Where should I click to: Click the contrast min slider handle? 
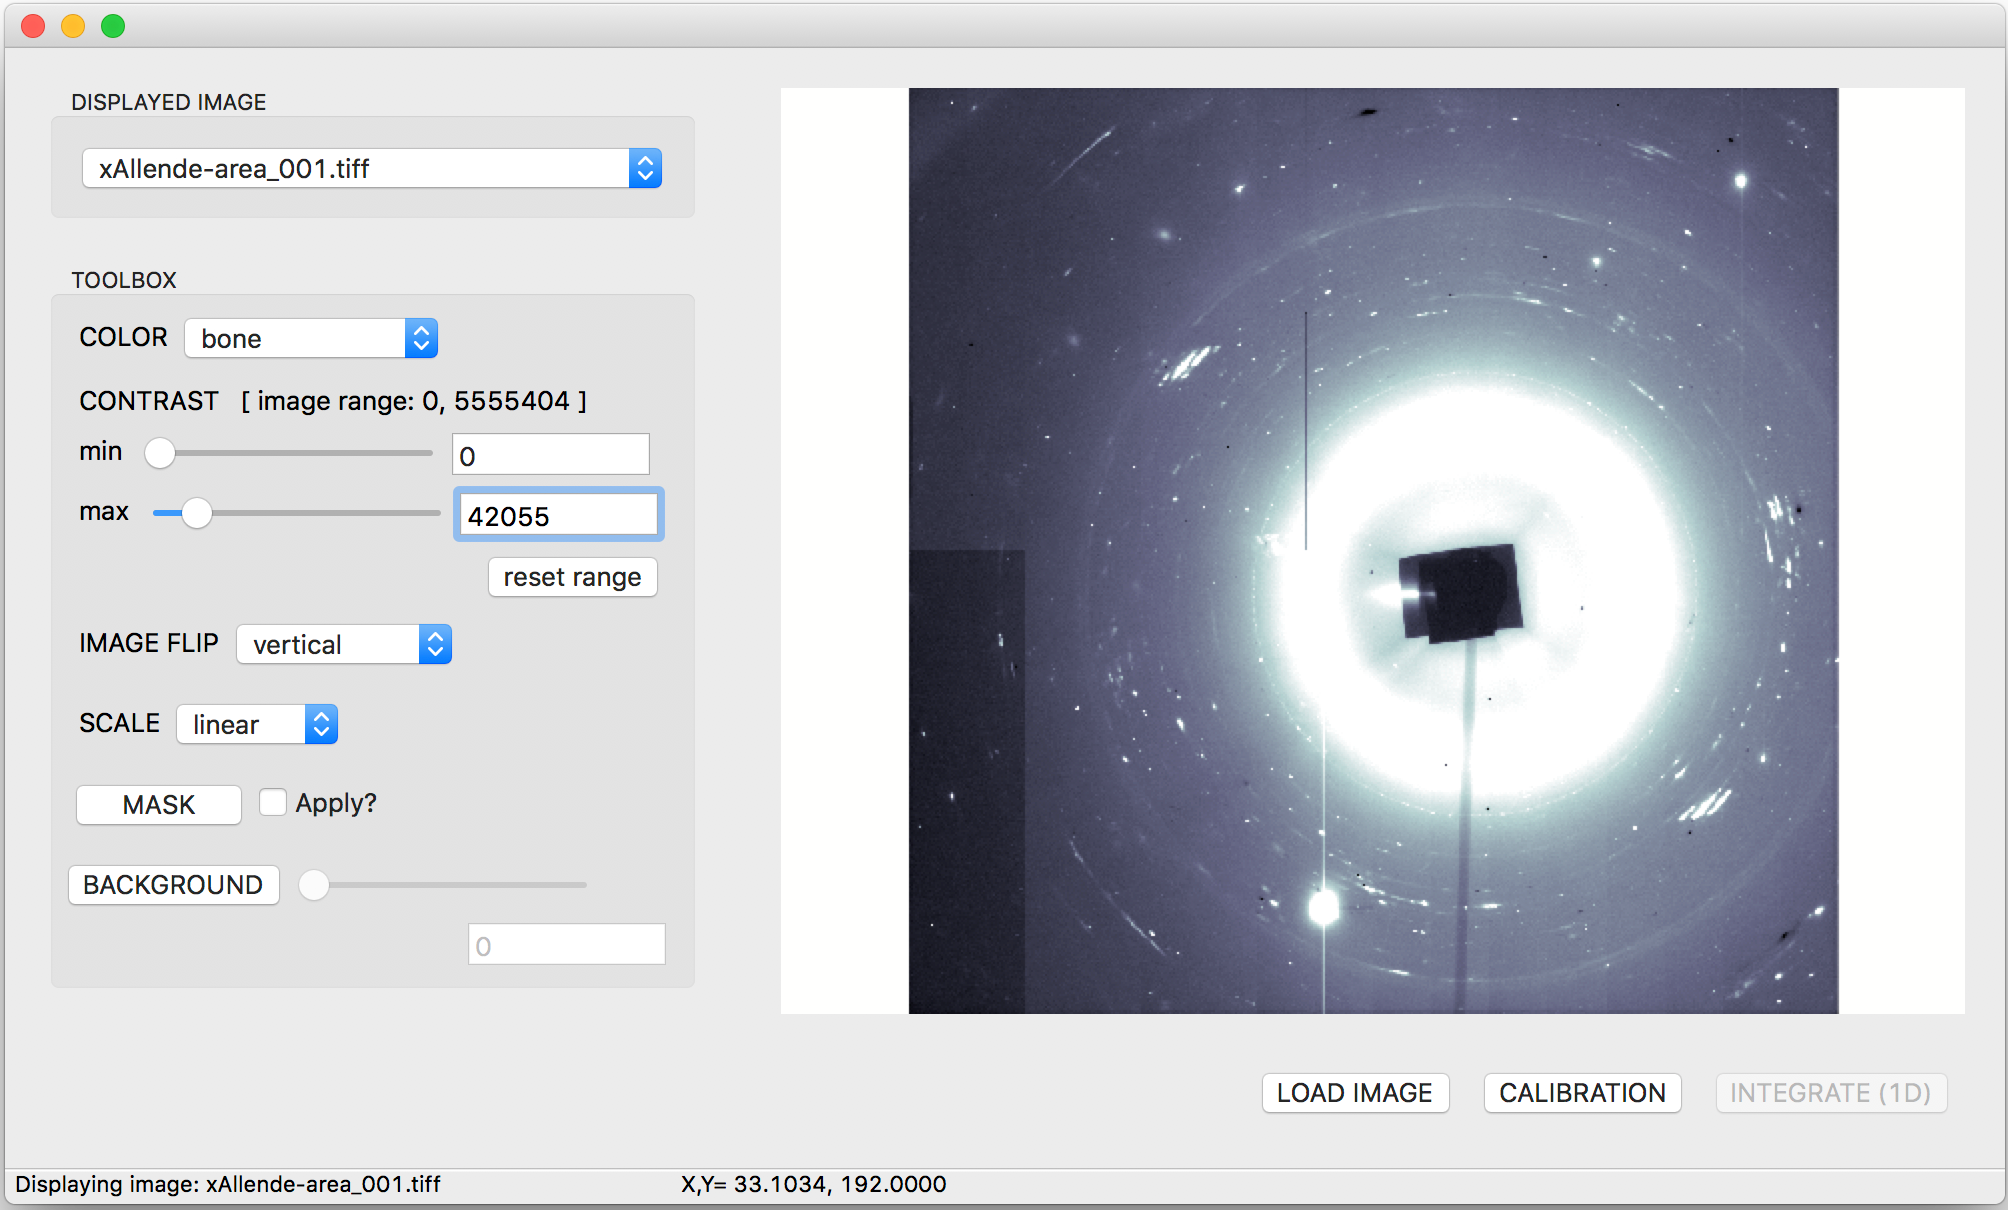(x=160, y=453)
